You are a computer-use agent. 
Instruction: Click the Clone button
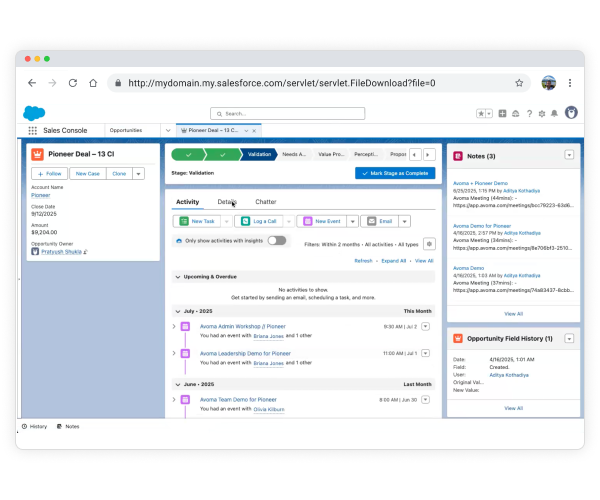(x=119, y=174)
